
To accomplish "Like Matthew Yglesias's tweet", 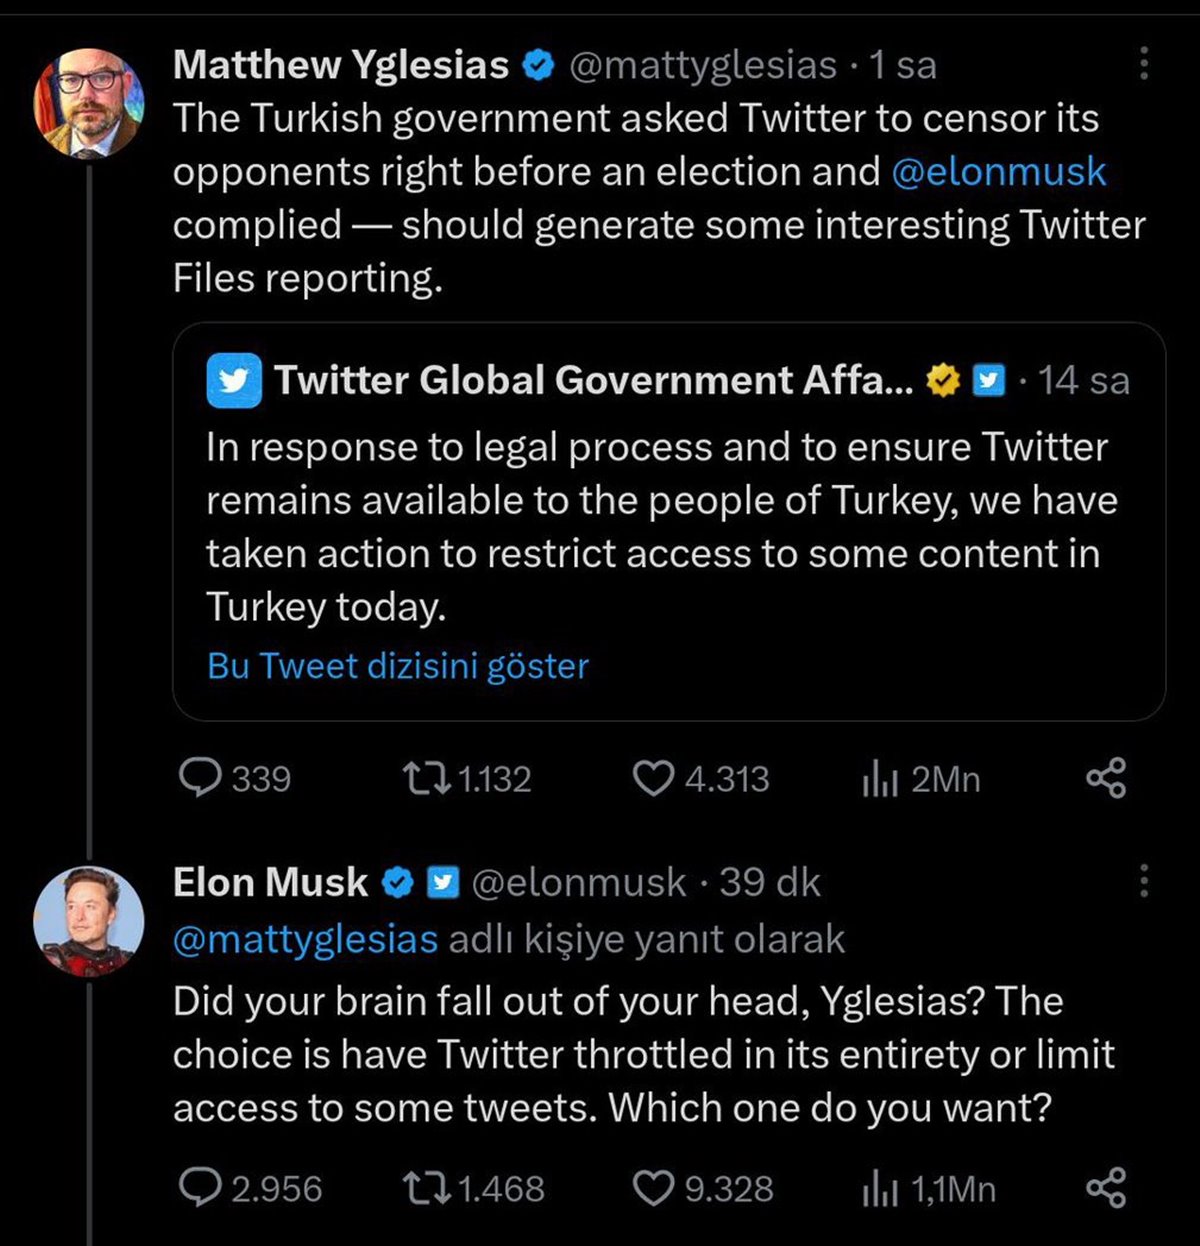I will click(655, 779).
